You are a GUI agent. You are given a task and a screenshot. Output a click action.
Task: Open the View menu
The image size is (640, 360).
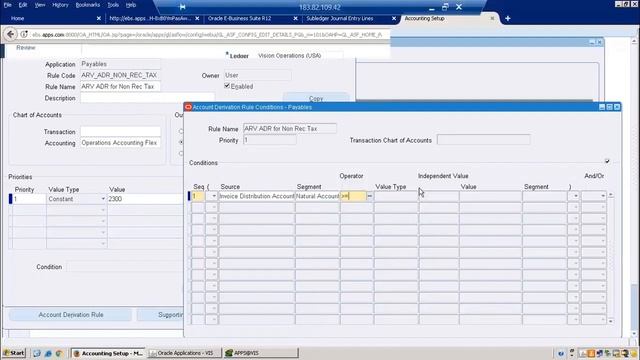40,5
